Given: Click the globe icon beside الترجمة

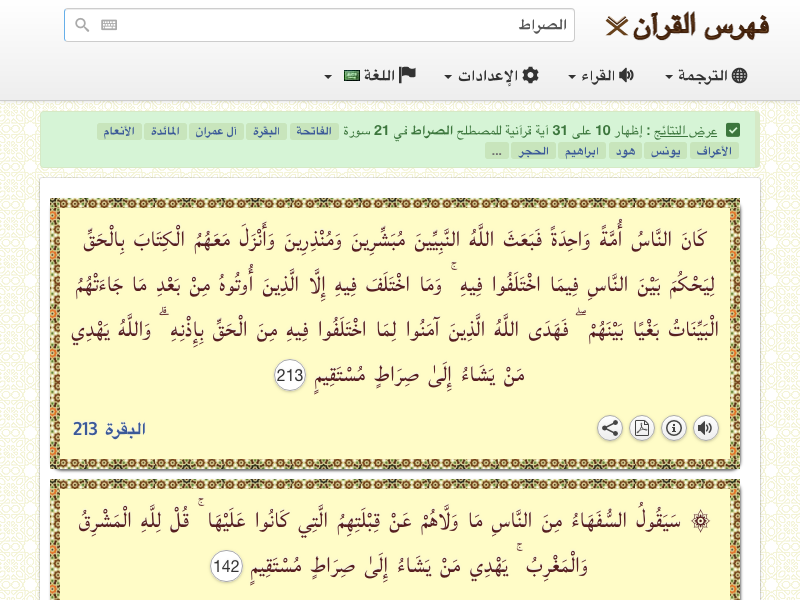Looking at the screenshot, I should [739, 76].
